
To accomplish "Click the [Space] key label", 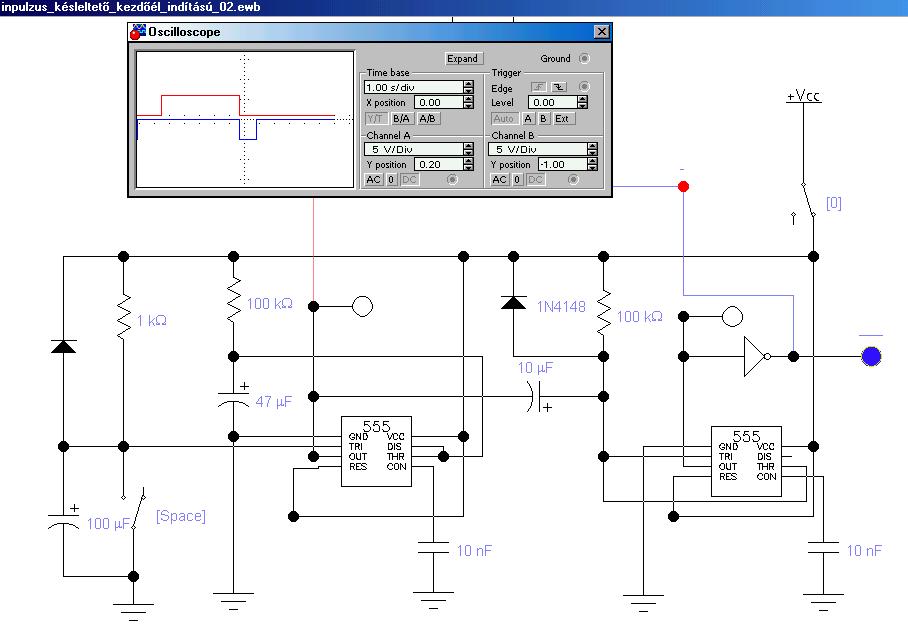I will pos(181,516).
